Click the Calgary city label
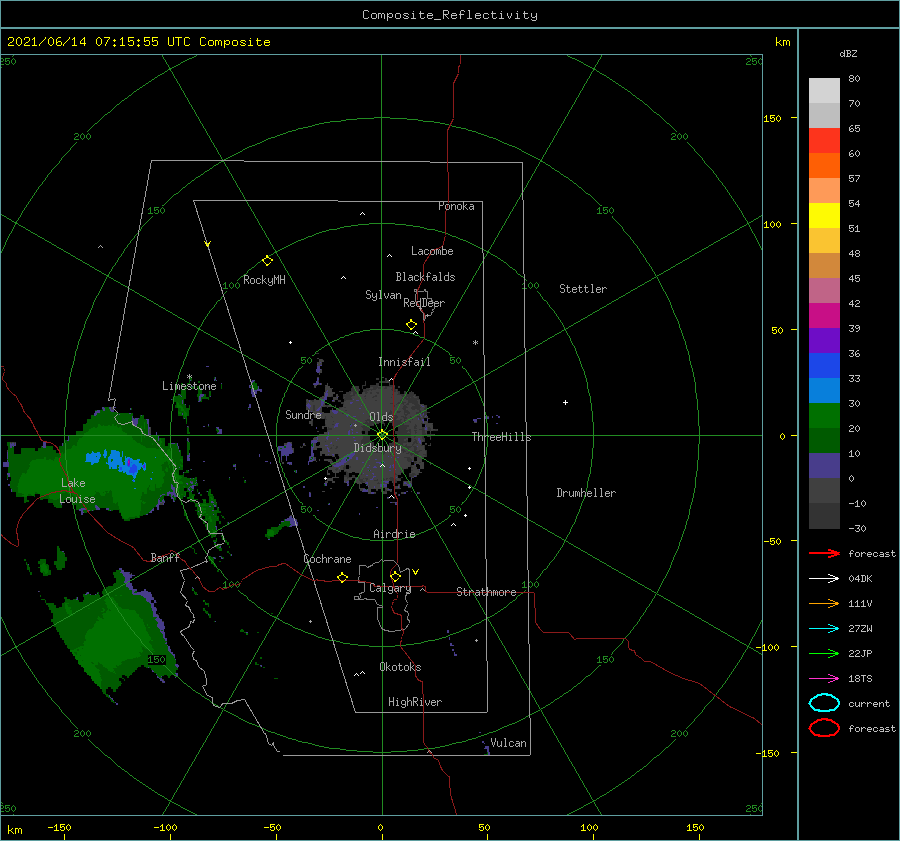Image resolution: width=900 pixels, height=841 pixels. point(390,588)
